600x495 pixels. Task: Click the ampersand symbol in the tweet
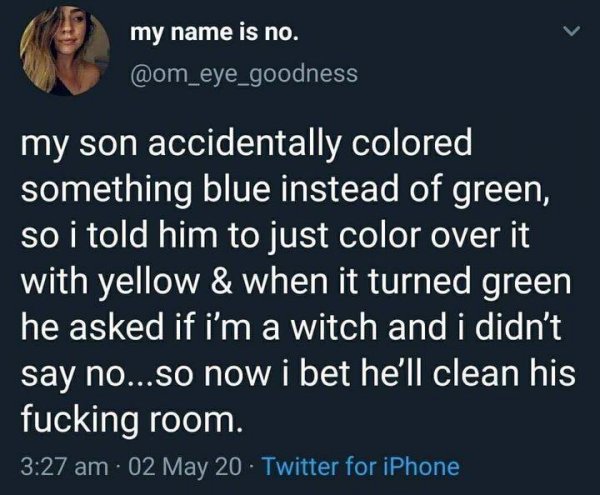[x=220, y=282]
